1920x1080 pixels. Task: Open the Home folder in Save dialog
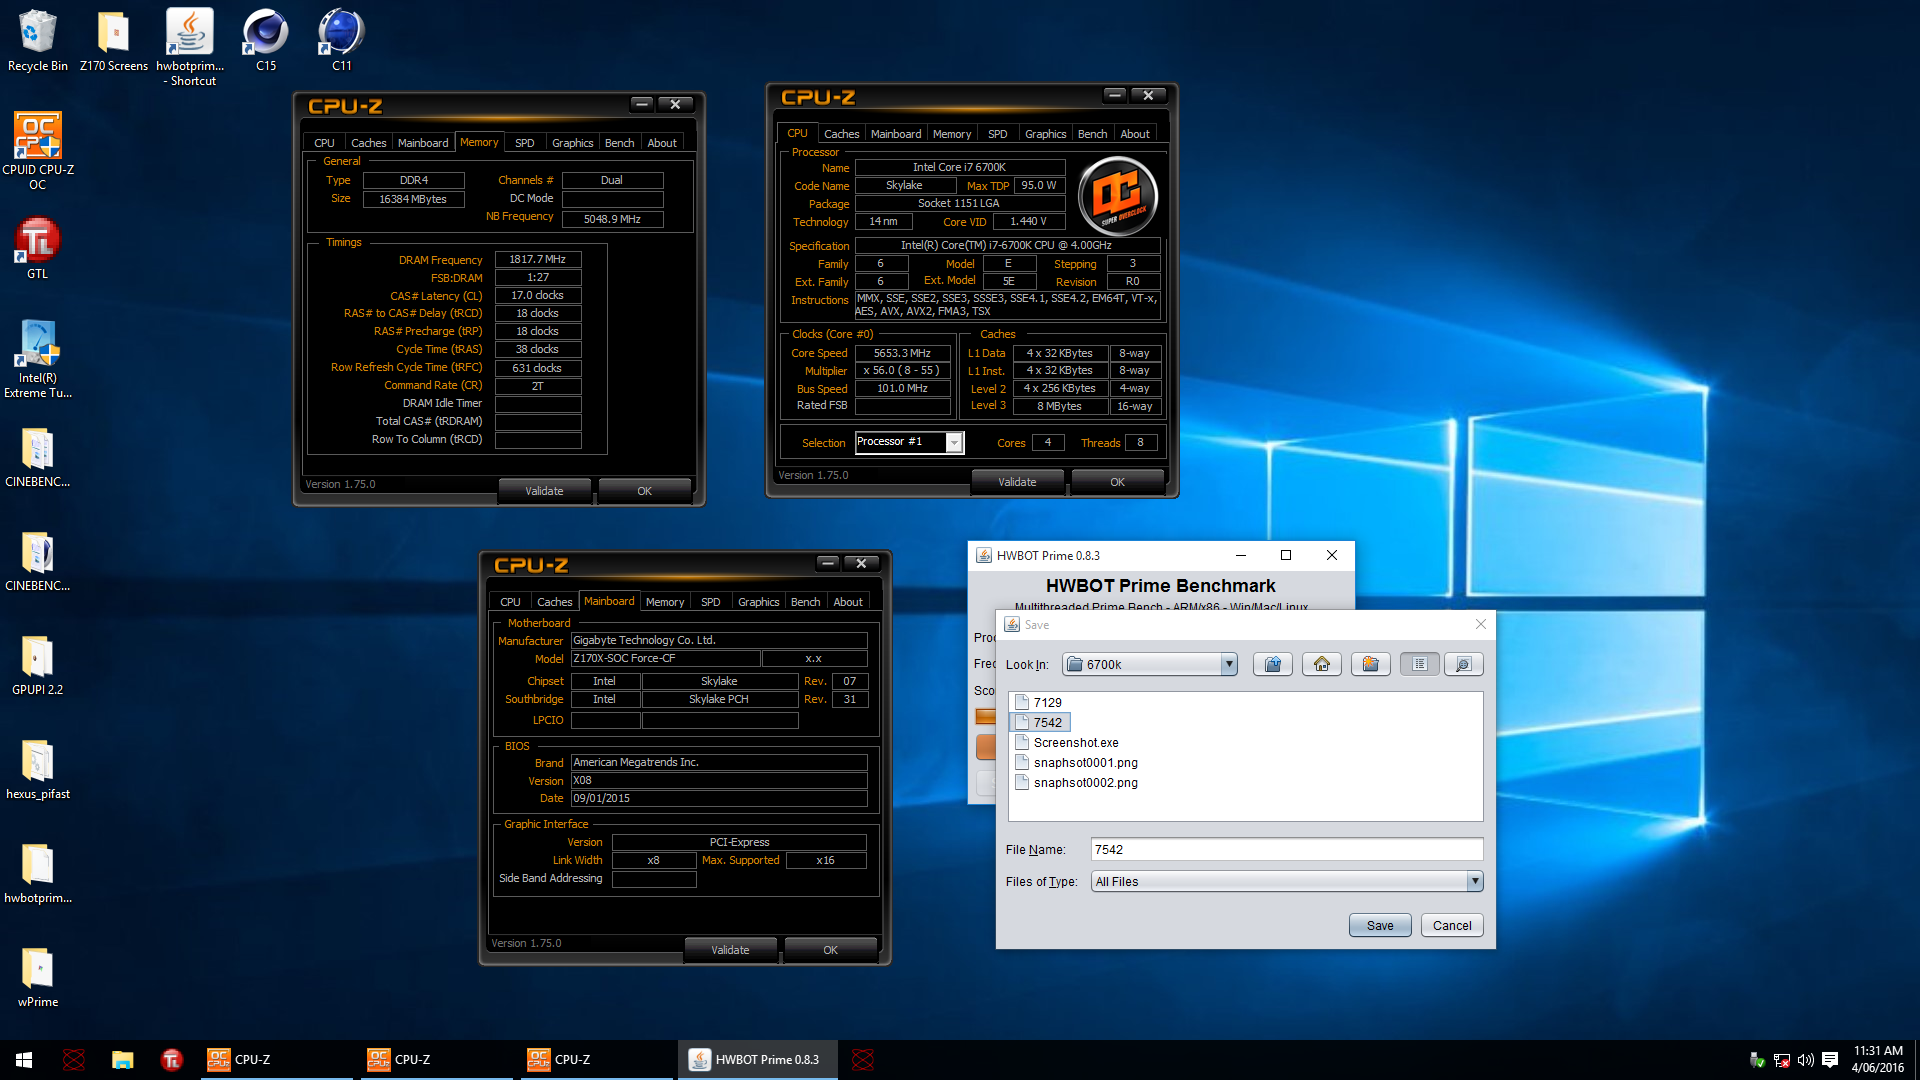[1321, 664]
